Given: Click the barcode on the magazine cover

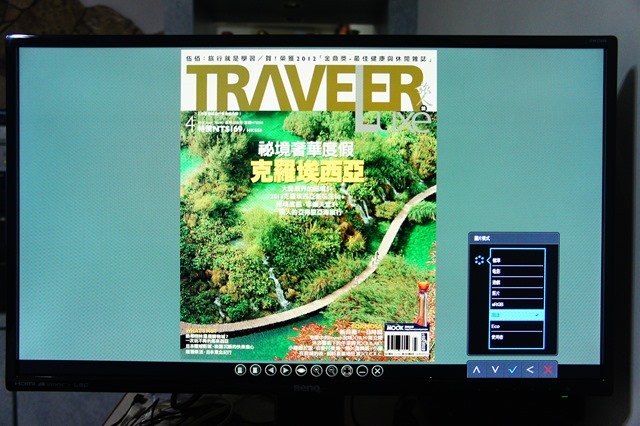Looking at the screenshot, I should (x=401, y=344).
